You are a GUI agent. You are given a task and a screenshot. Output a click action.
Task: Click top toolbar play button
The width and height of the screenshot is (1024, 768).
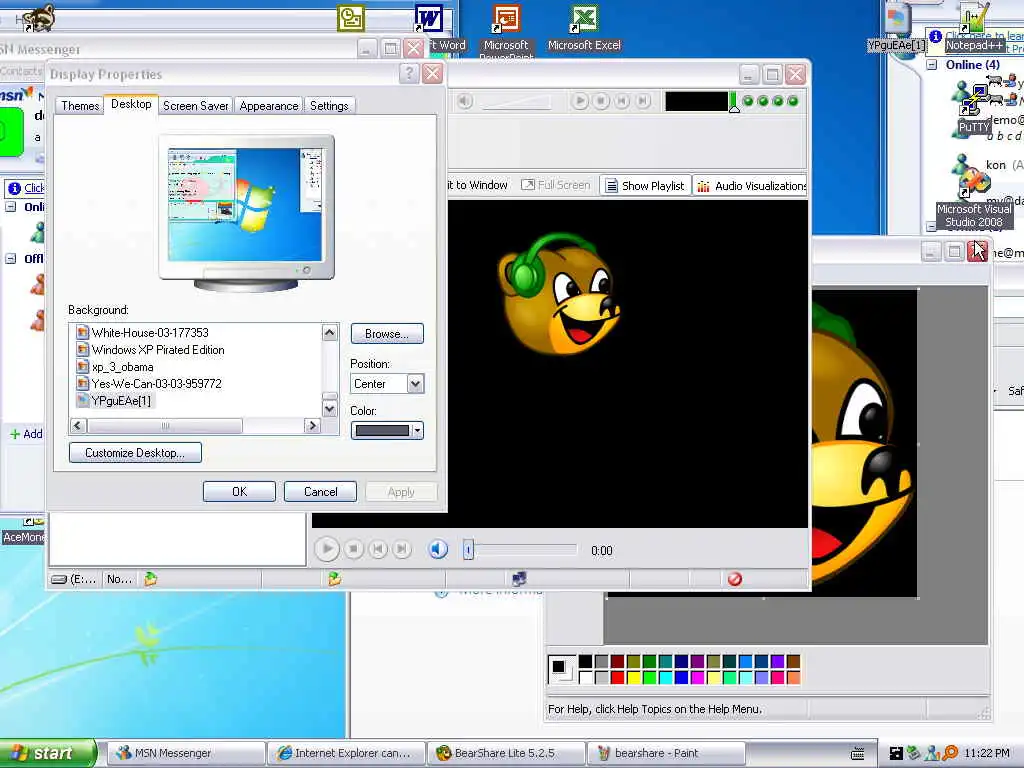579,101
